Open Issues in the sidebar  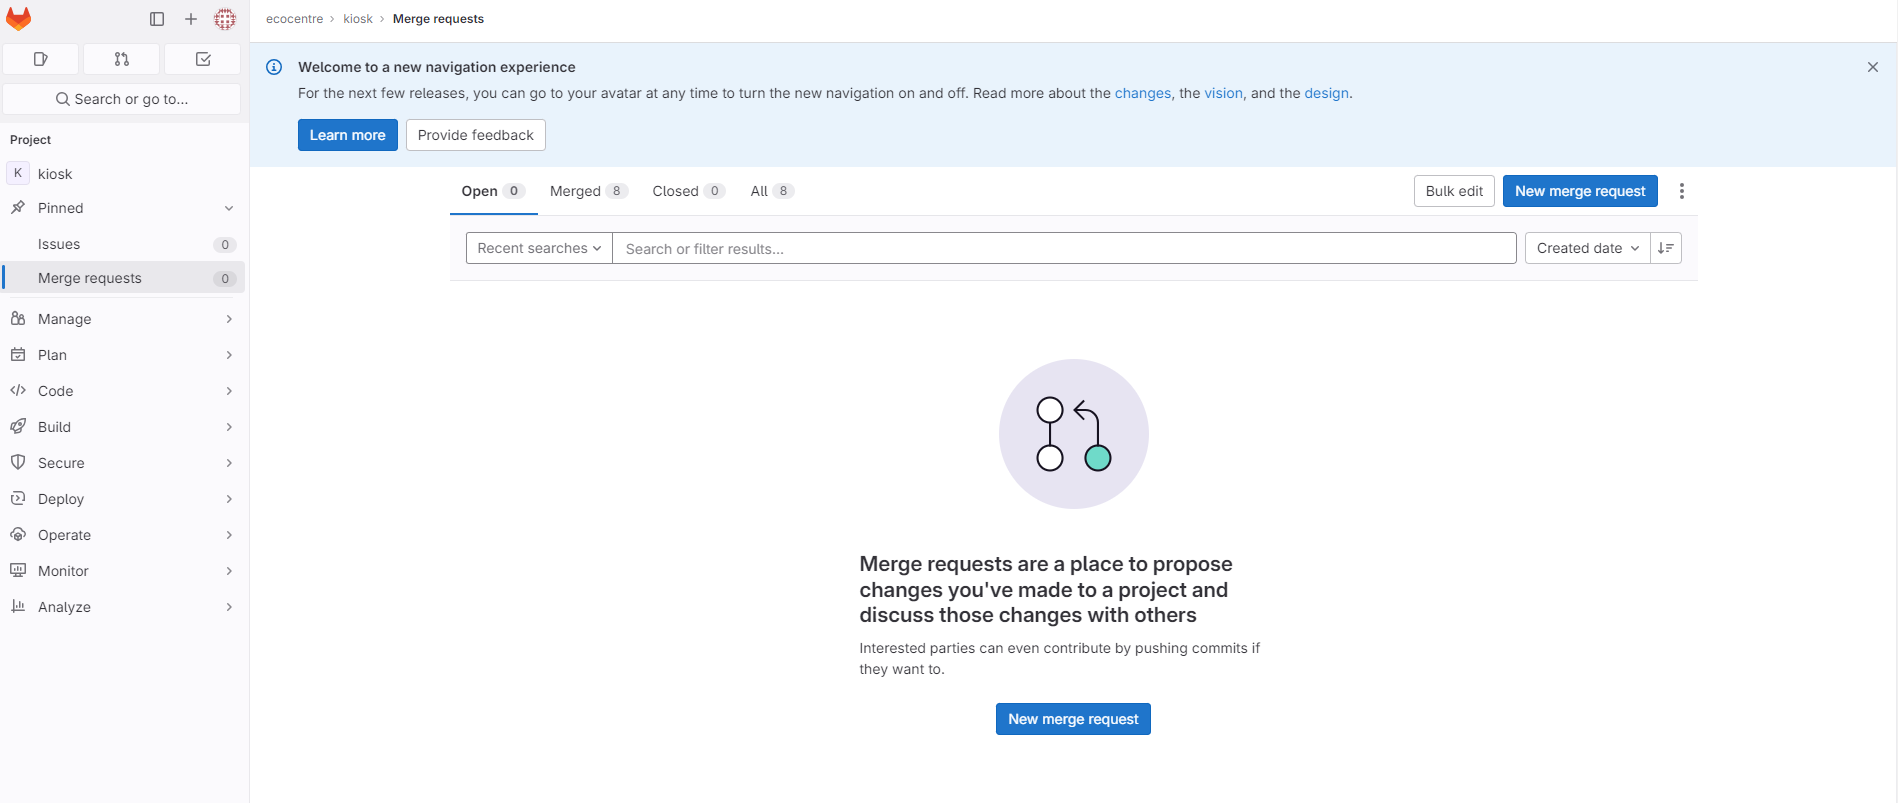pos(124,244)
